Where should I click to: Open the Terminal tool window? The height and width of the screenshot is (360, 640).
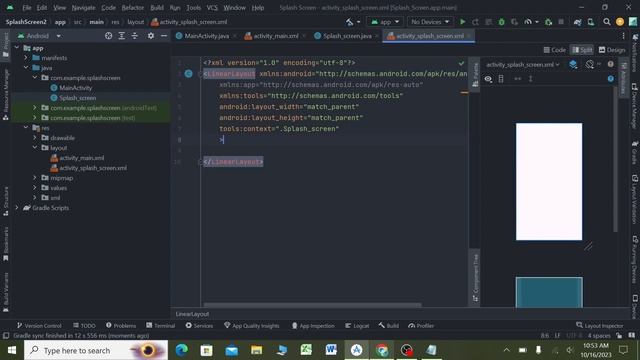click(160, 325)
